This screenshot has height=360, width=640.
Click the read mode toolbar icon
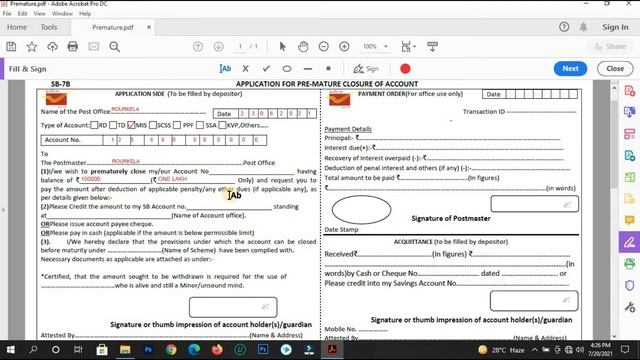pyautogui.click(x=432, y=47)
